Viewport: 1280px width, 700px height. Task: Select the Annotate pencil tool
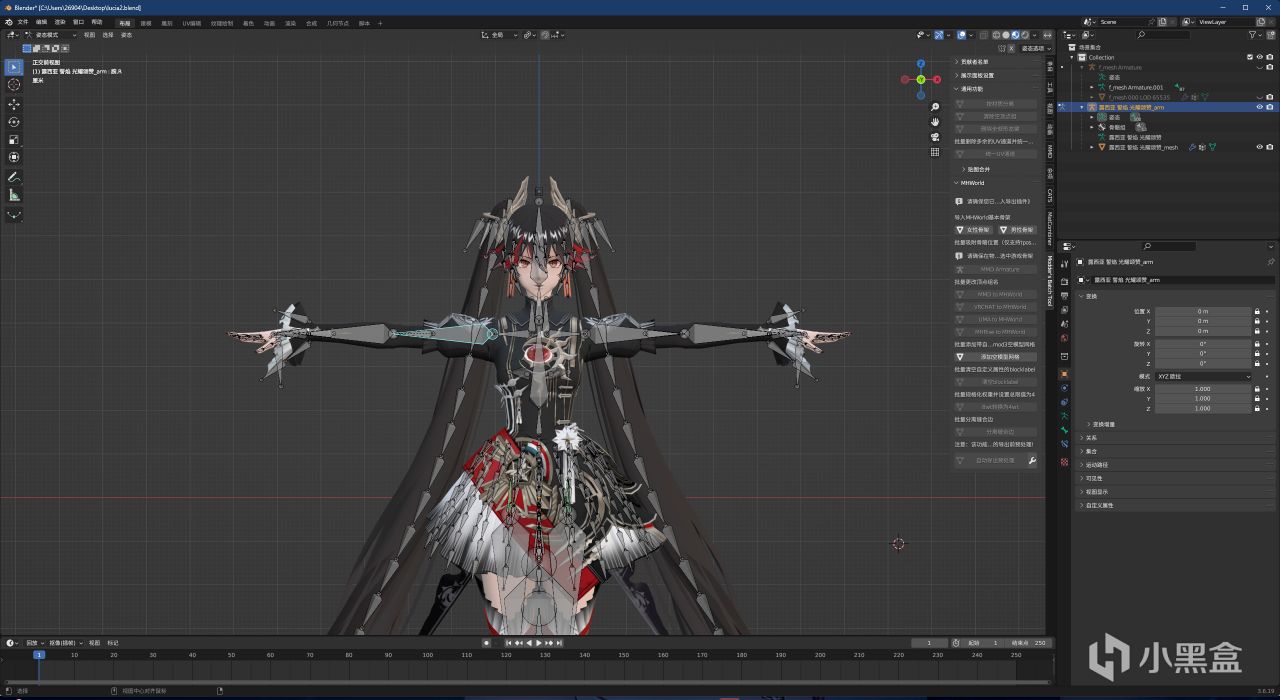[14, 177]
